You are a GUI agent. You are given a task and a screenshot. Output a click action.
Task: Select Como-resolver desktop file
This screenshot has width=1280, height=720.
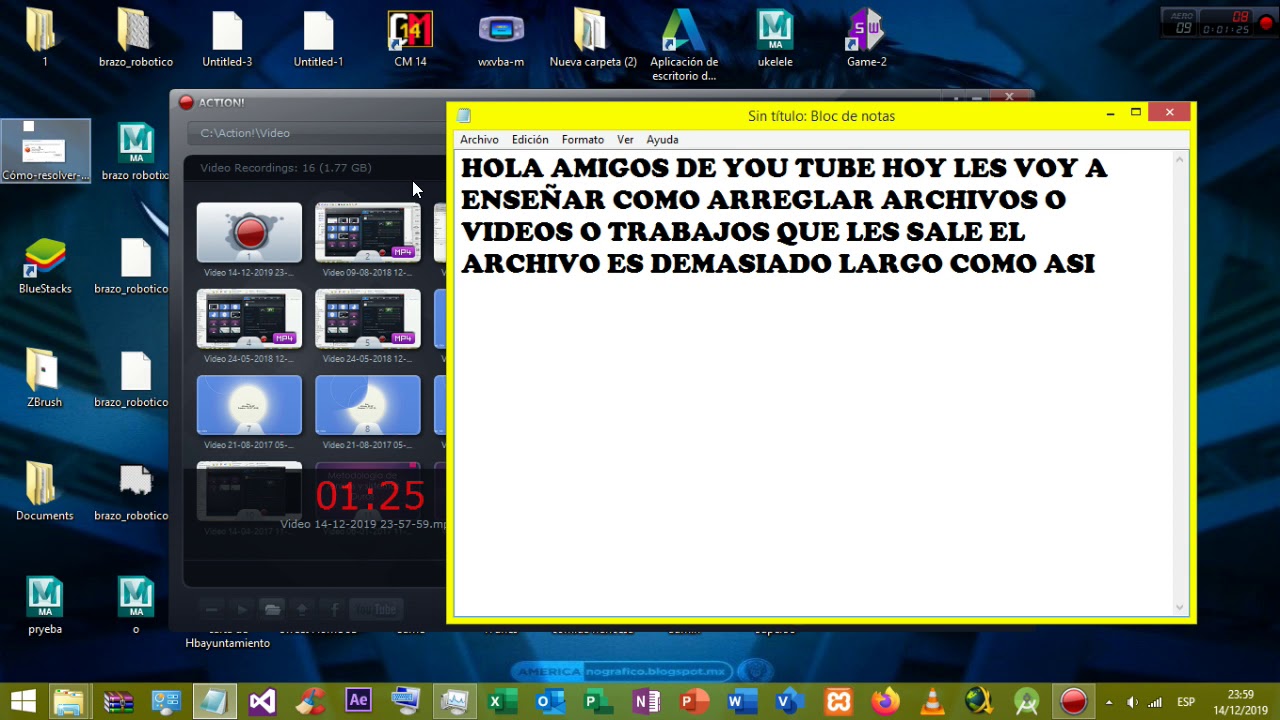click(x=45, y=151)
